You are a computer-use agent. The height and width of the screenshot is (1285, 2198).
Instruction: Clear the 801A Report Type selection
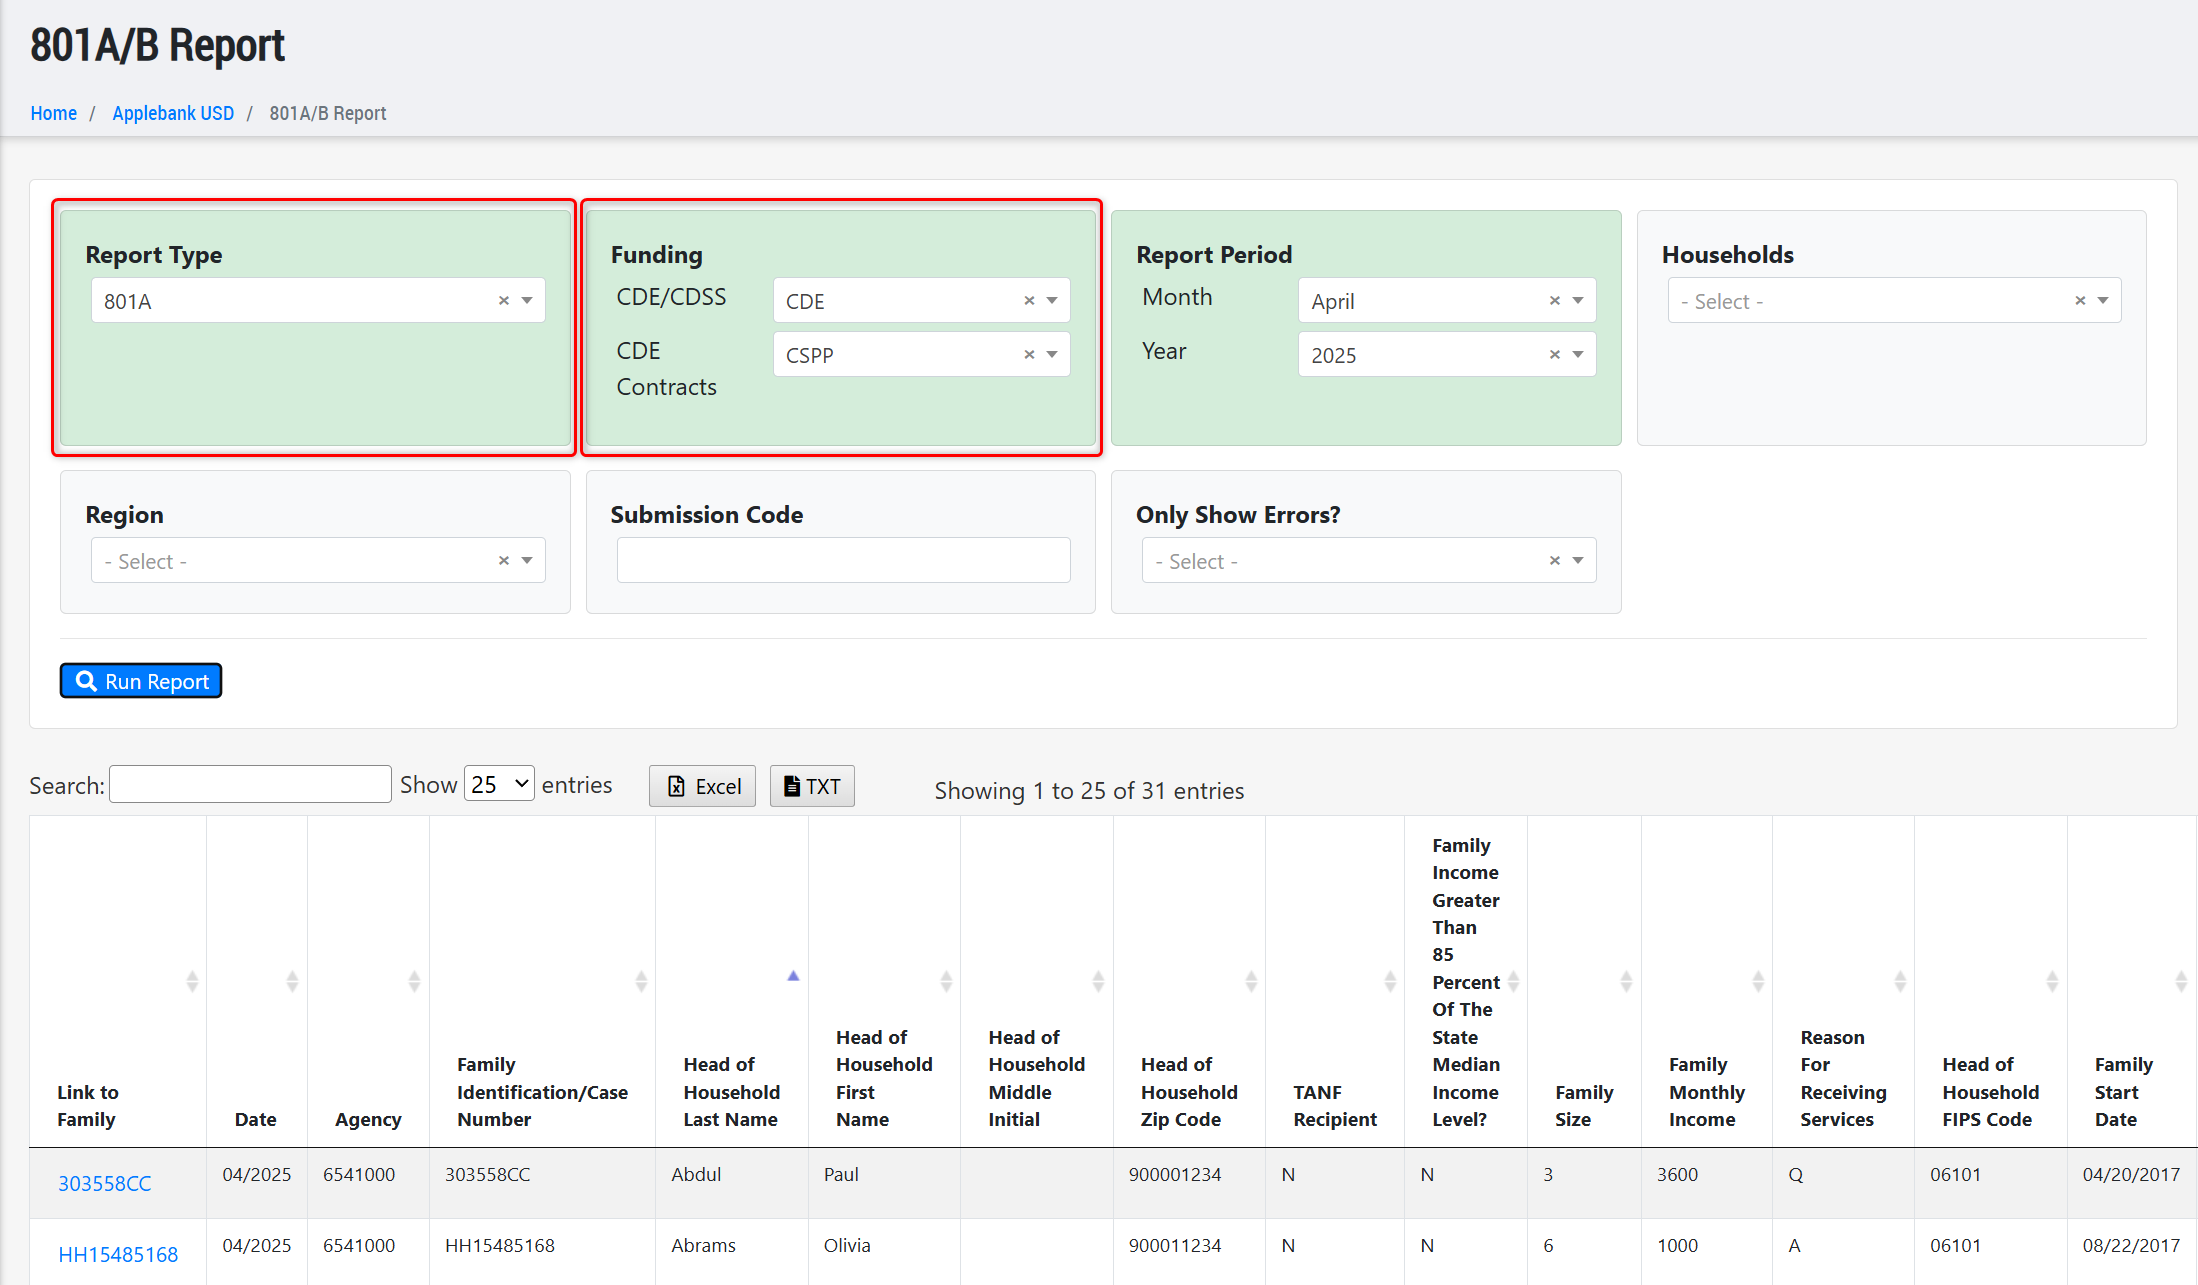[x=504, y=301]
